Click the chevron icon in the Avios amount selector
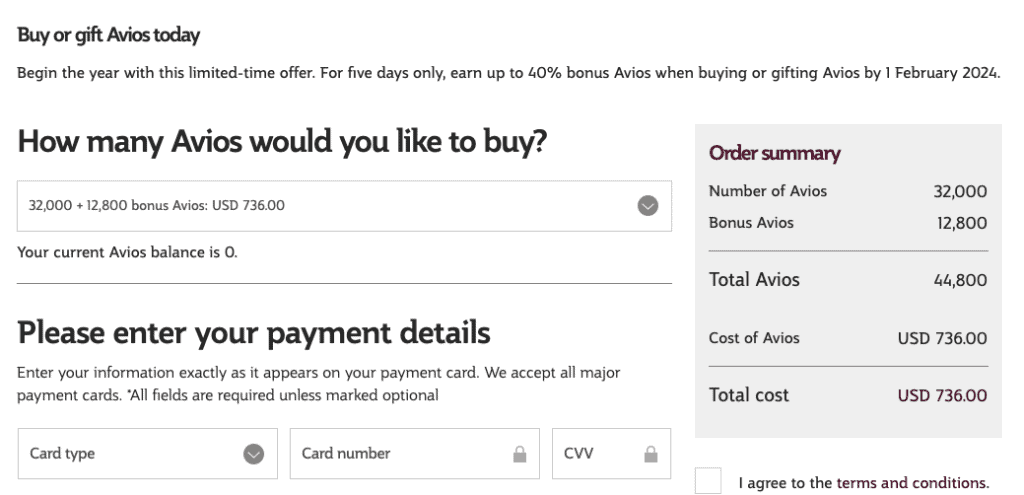Image resolution: width=1024 pixels, height=495 pixels. (x=648, y=206)
